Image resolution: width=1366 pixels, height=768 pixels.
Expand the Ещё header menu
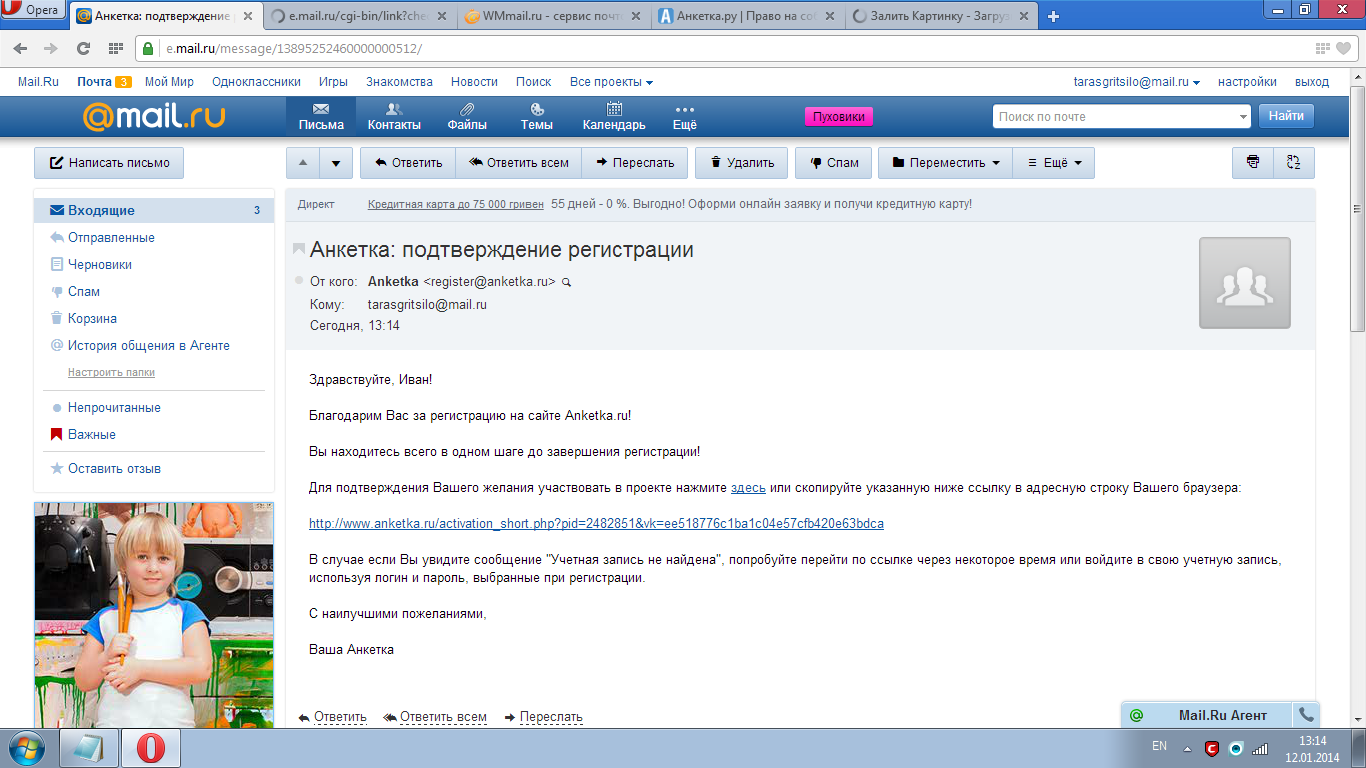[x=685, y=117]
